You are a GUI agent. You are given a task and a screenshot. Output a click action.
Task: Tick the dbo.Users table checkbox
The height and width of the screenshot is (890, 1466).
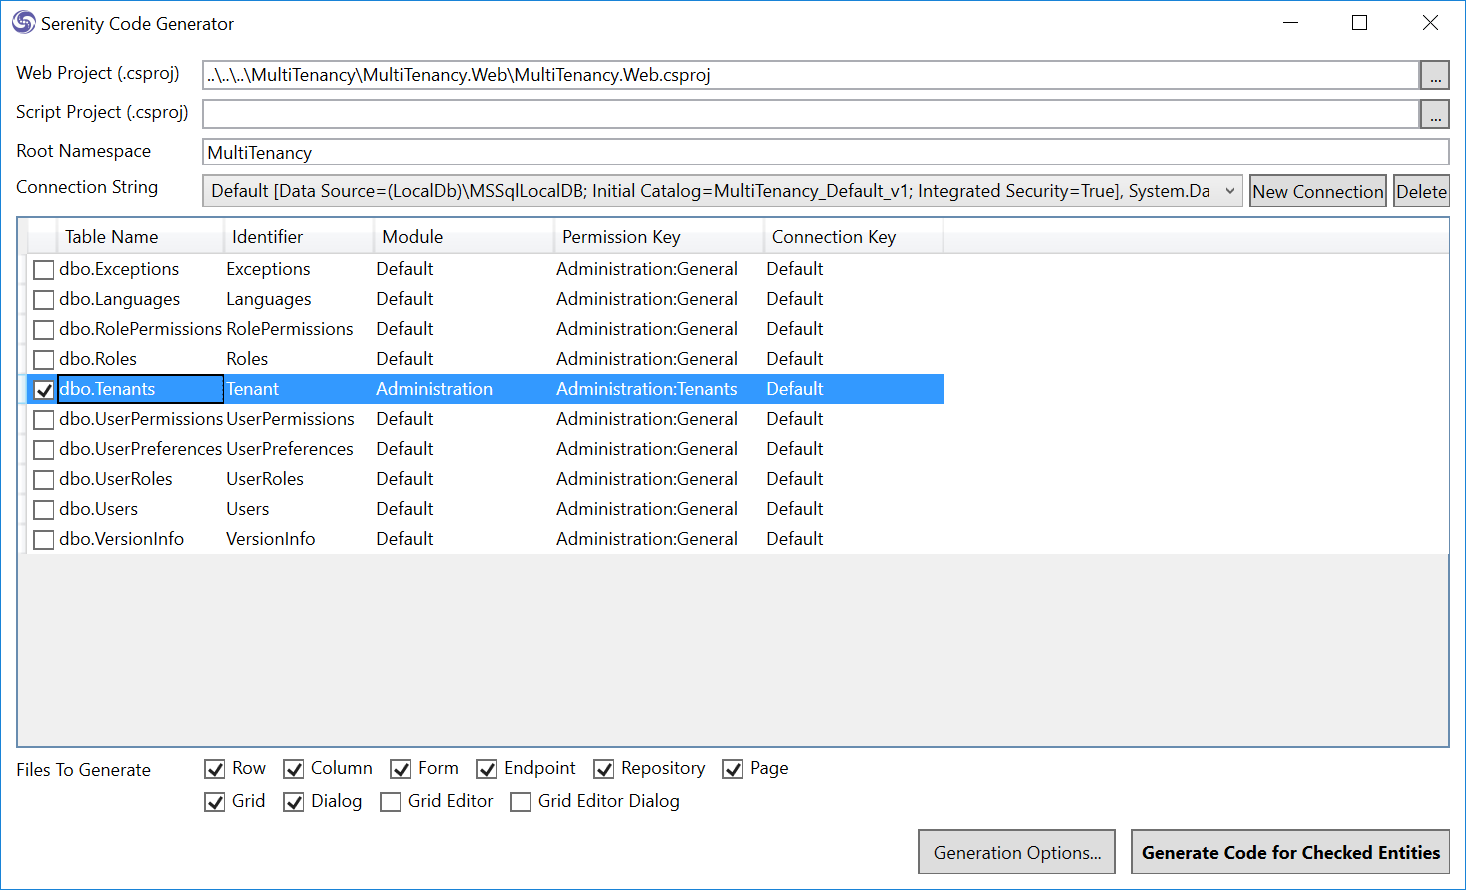44,510
